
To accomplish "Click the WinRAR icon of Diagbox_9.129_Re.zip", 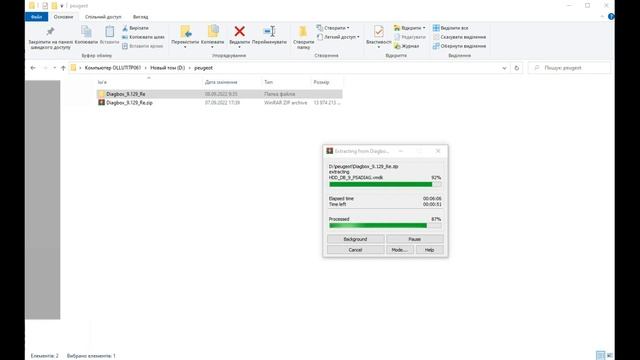I will tap(102, 103).
